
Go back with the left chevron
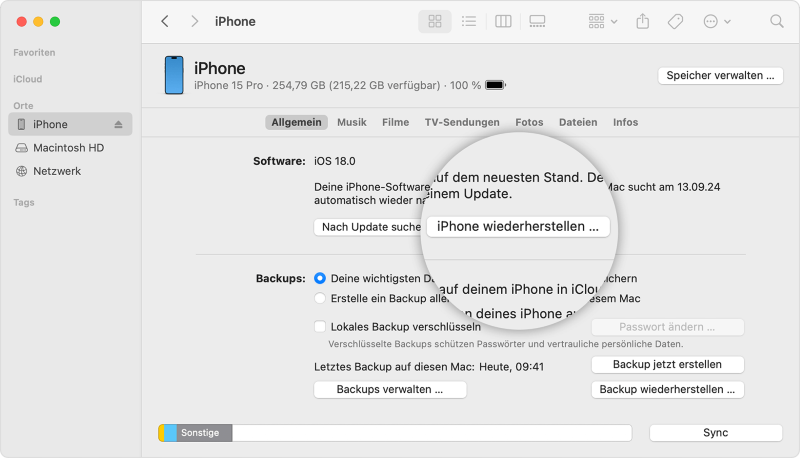pyautogui.click(x=165, y=21)
